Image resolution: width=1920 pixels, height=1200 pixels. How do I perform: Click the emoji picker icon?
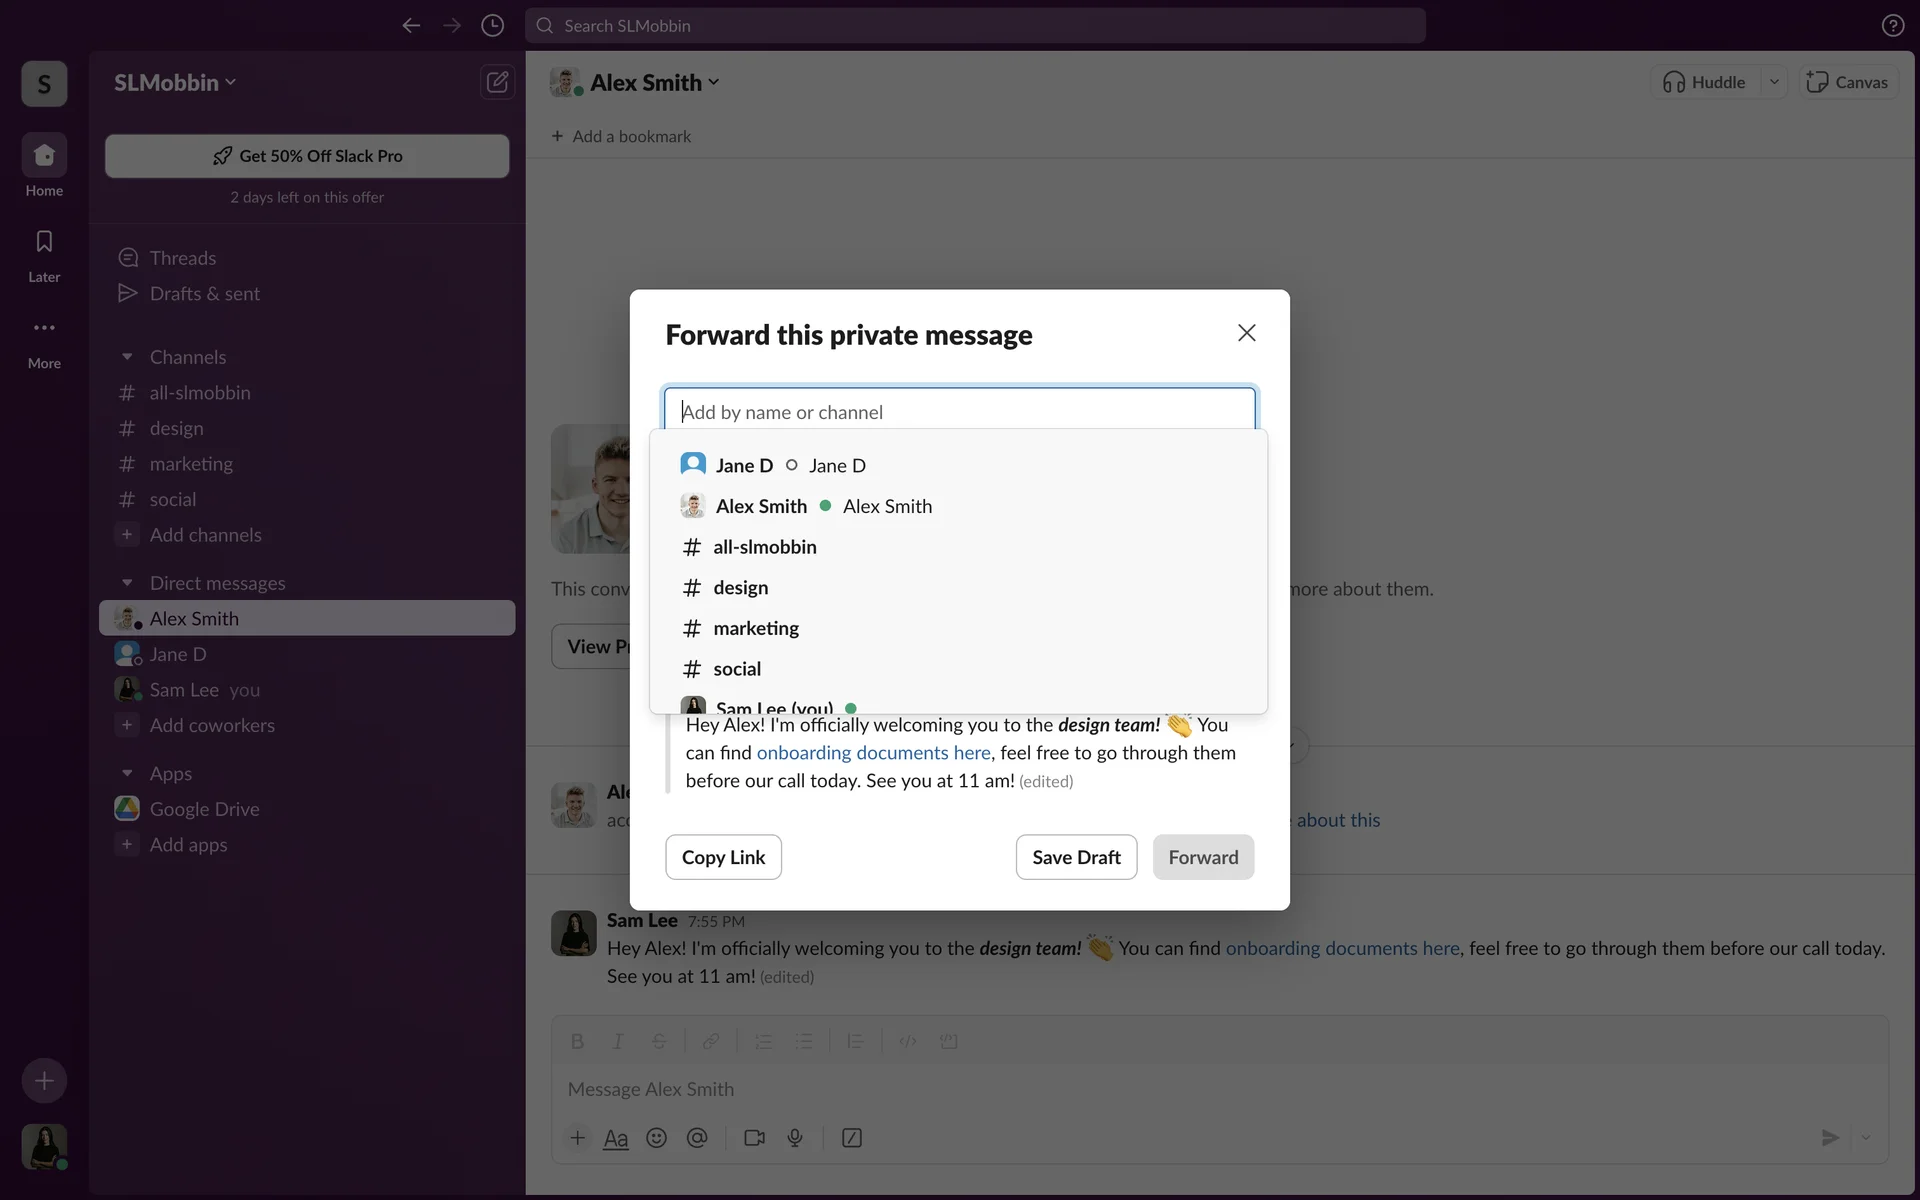(x=656, y=1138)
